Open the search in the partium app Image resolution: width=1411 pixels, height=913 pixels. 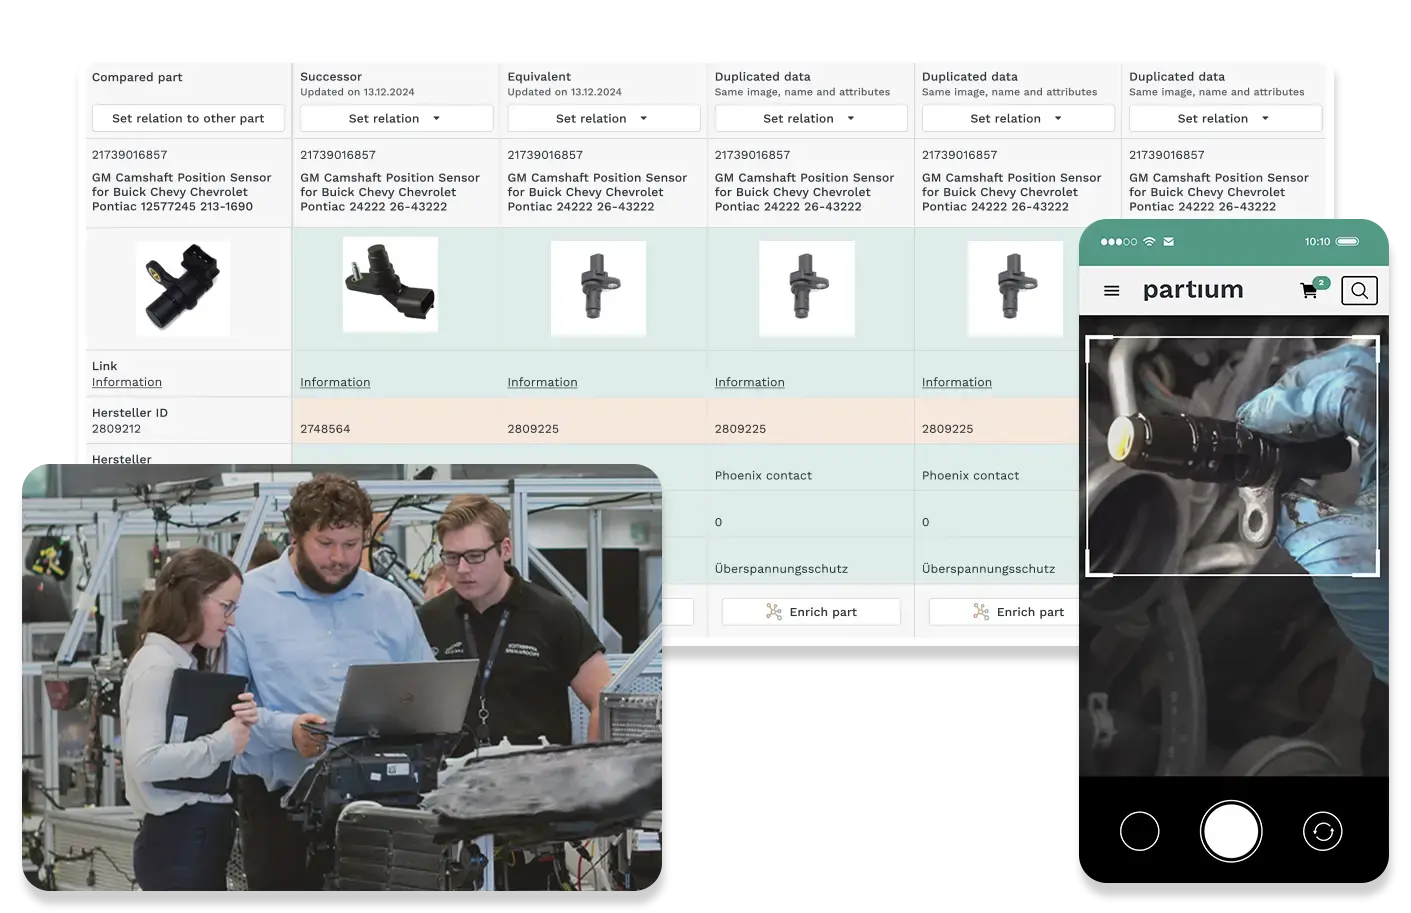pos(1359,290)
